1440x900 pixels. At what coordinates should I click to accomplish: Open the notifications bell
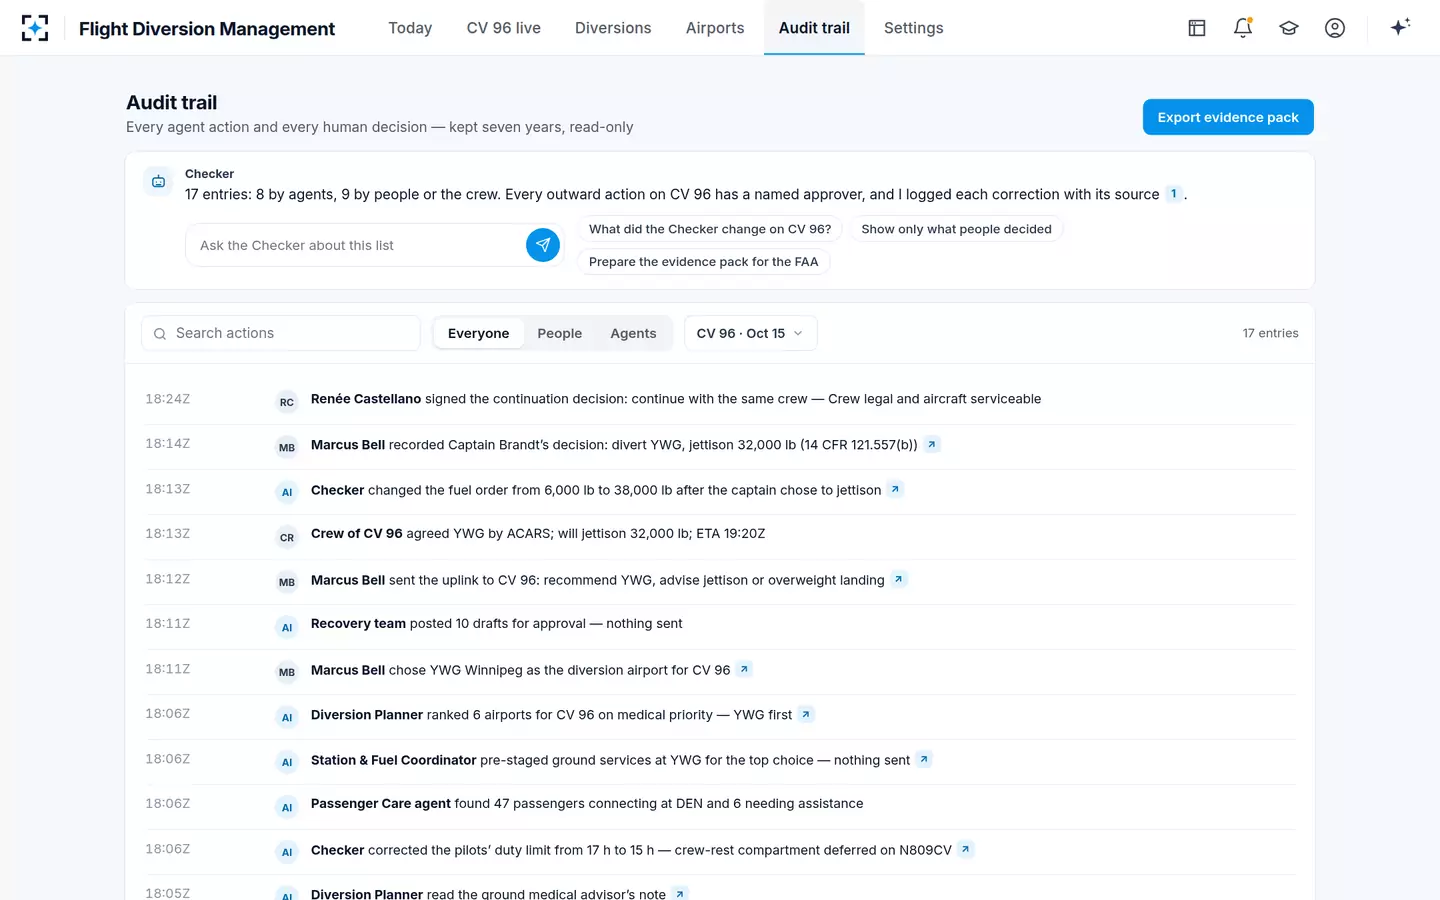[1243, 28]
